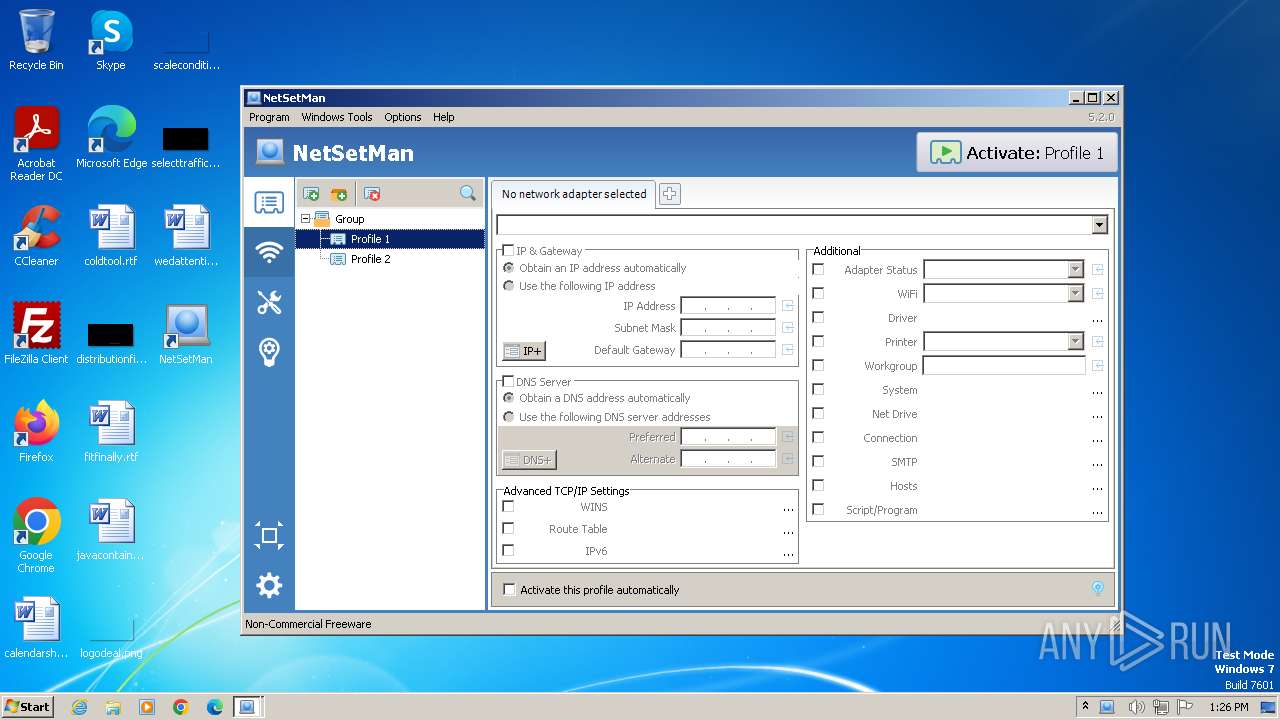Tick the SMTP checkbox

click(x=818, y=461)
